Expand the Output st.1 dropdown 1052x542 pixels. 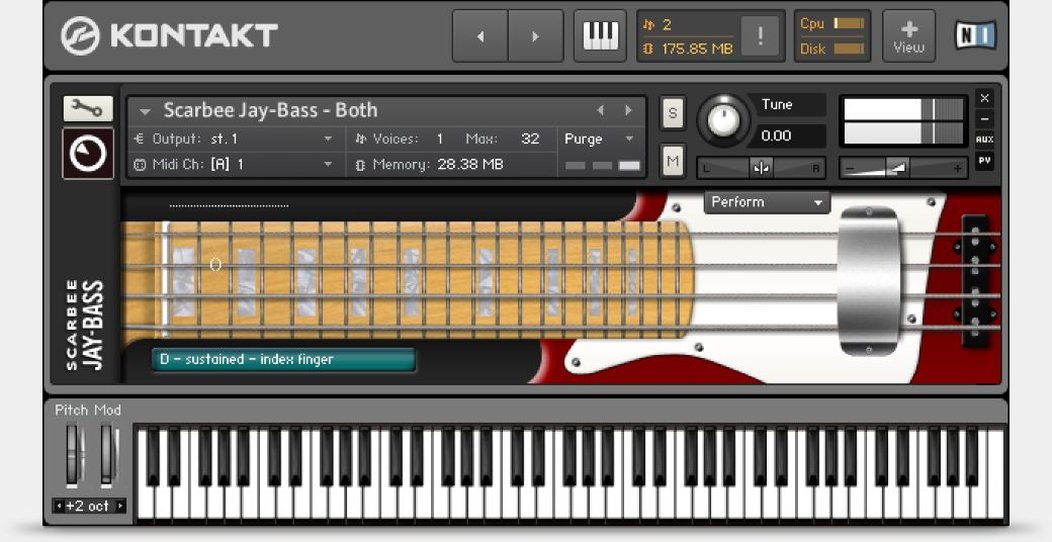(x=327, y=139)
